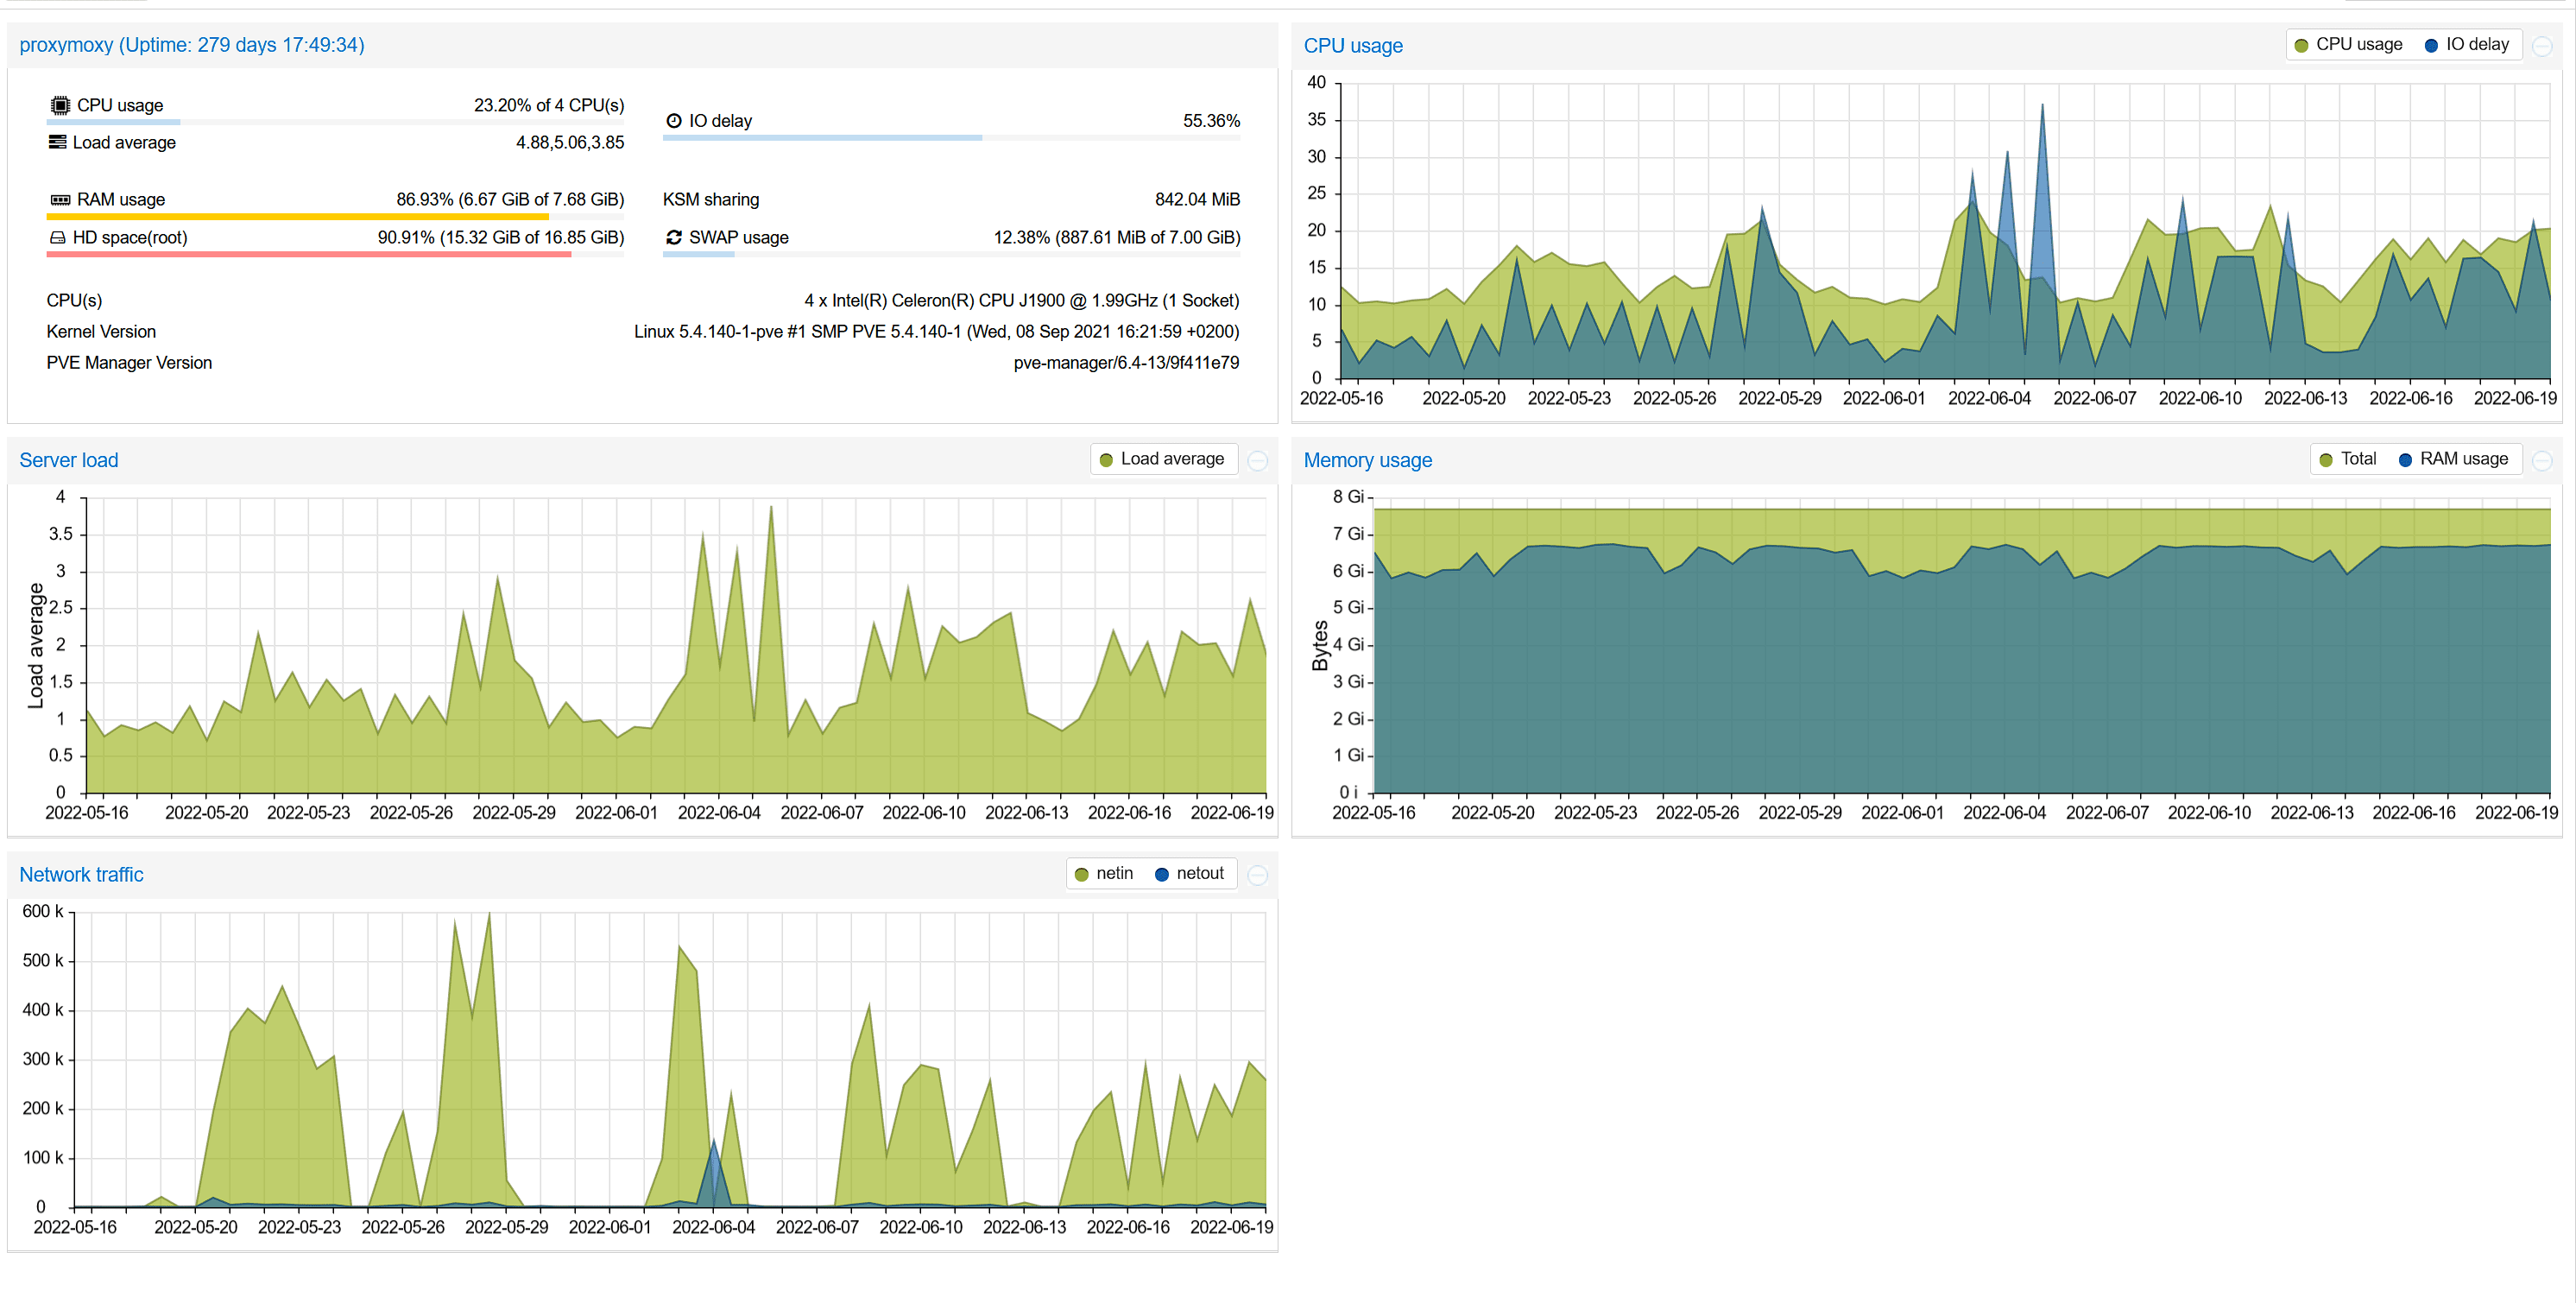Click the '8 Gi' axis label in Memory chart

pos(1348,497)
